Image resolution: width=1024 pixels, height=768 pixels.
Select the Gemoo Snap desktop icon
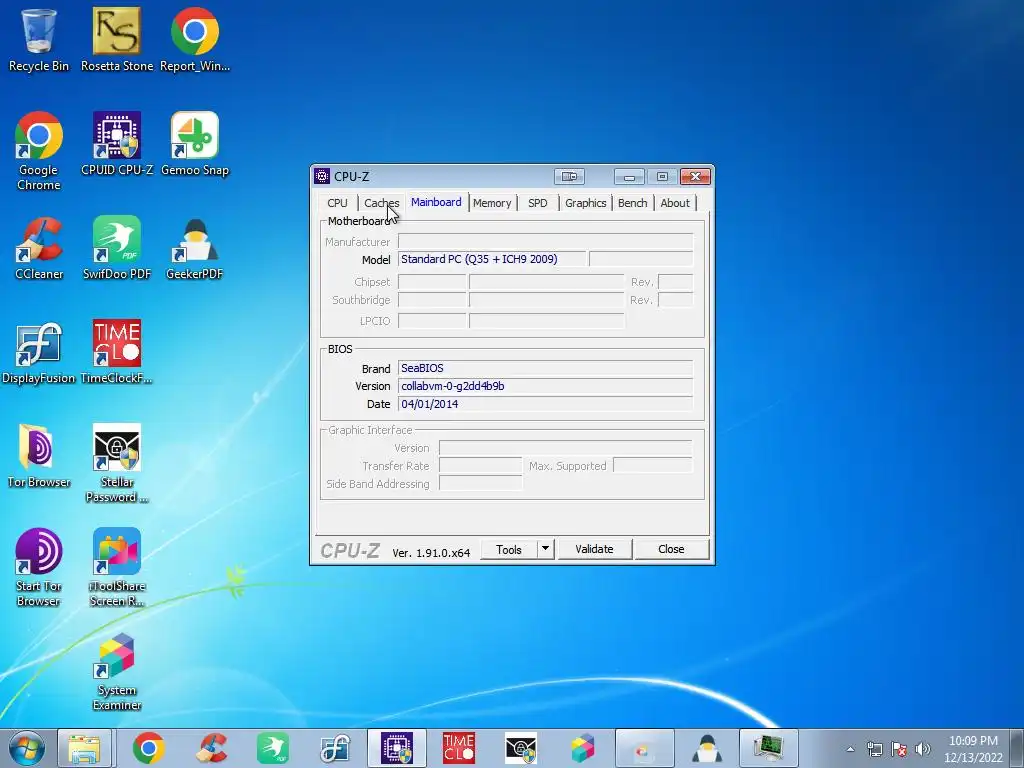click(x=195, y=144)
